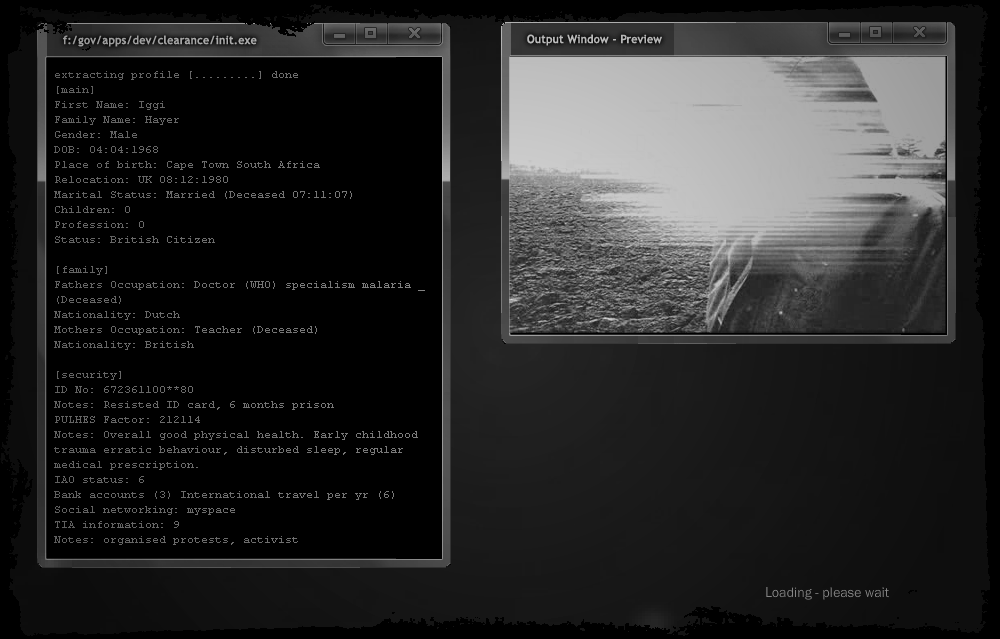Select the 'TIA information: 9' line

[117, 525]
